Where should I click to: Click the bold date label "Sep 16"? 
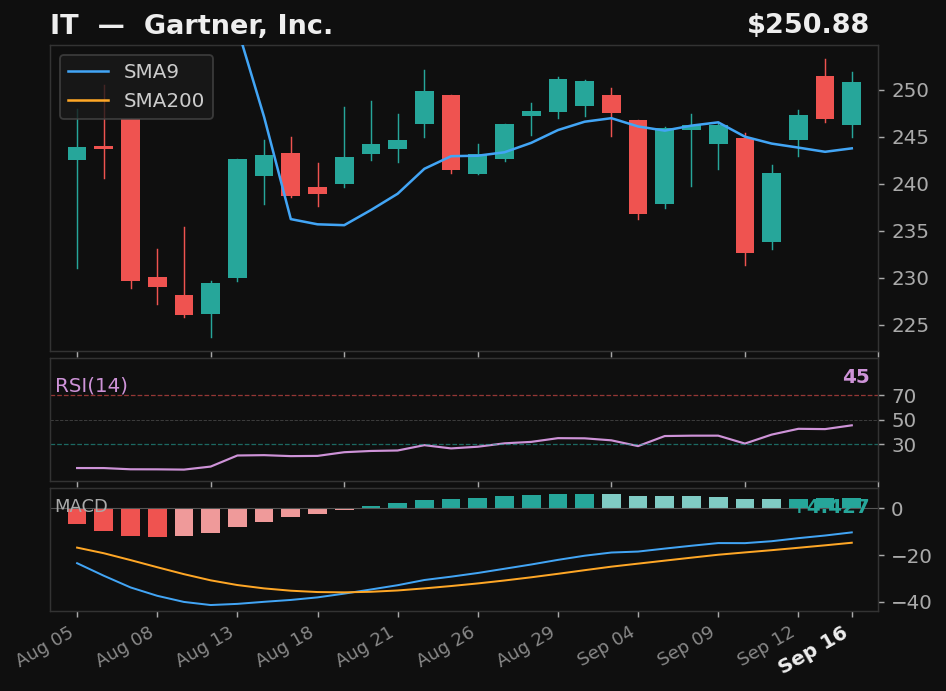coord(815,649)
